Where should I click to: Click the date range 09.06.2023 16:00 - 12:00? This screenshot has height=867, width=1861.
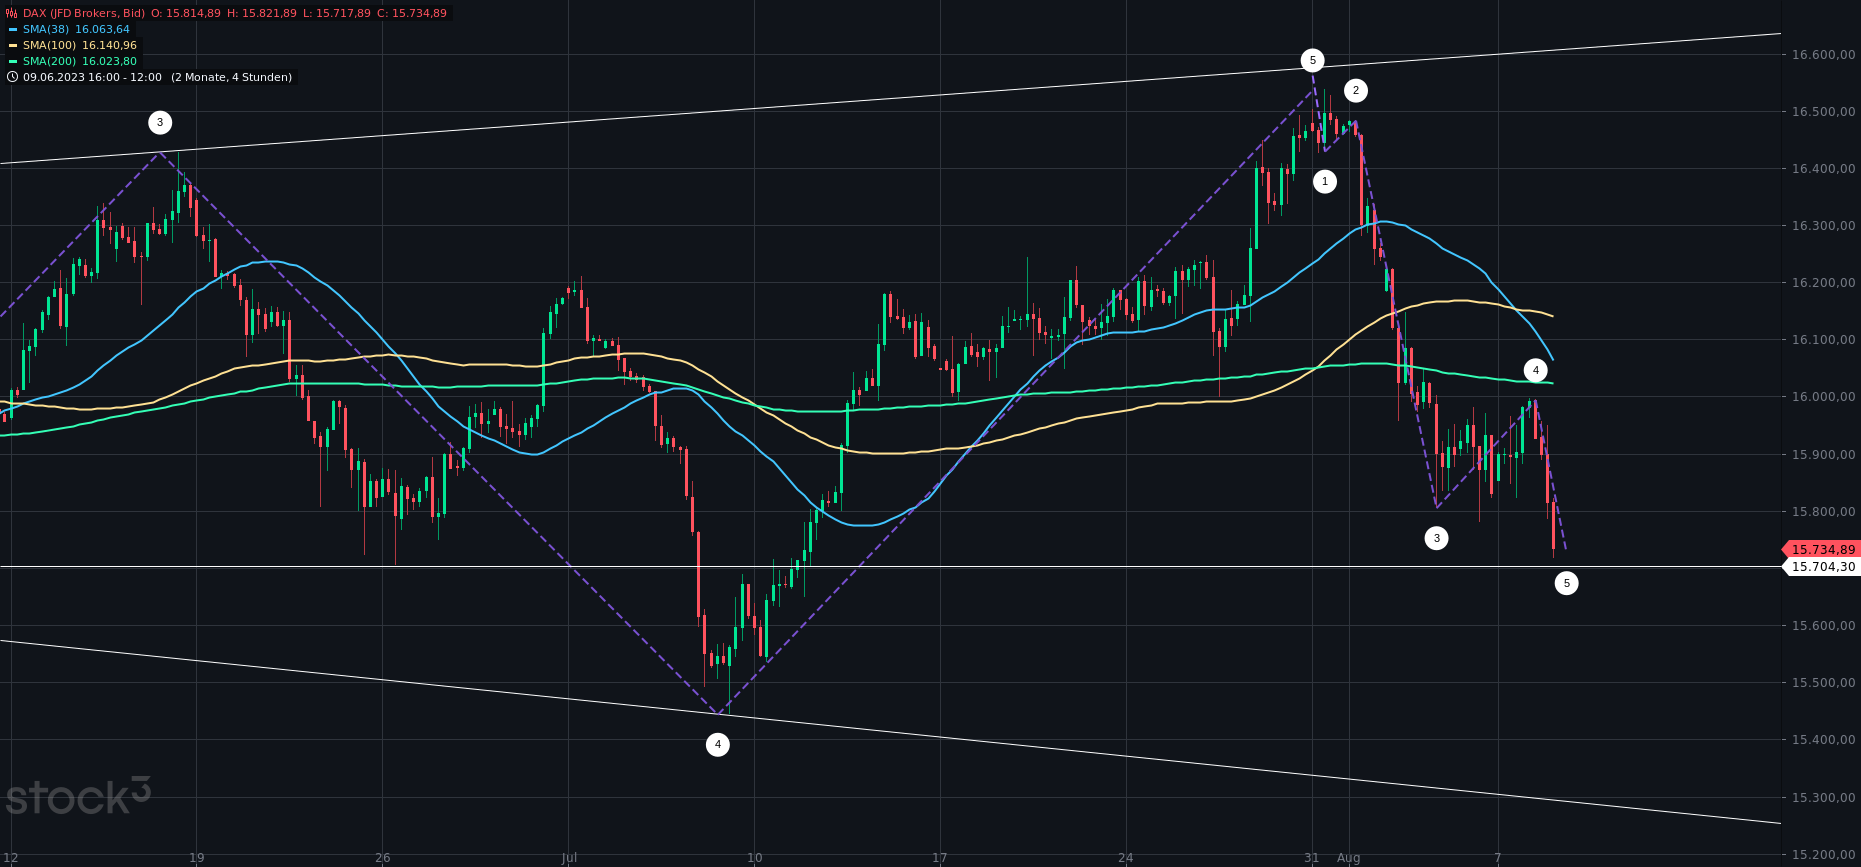92,77
